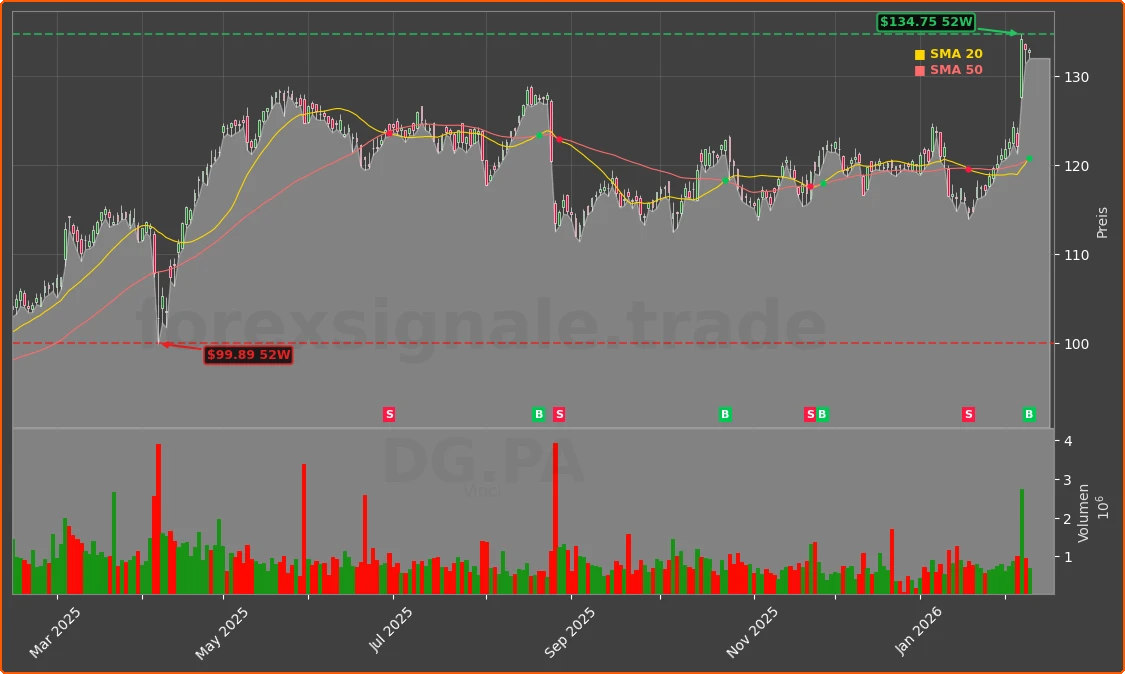The height and width of the screenshot is (674, 1125).
Task: Click the $99.89 52W low label
Action: (248, 354)
